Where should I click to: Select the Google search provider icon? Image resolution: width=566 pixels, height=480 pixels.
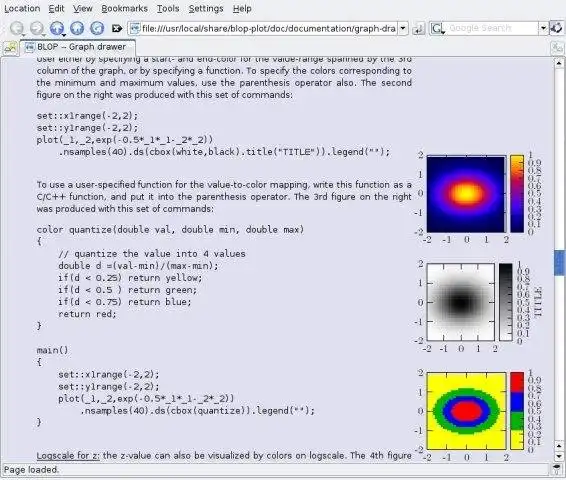pyautogui.click(x=438, y=28)
